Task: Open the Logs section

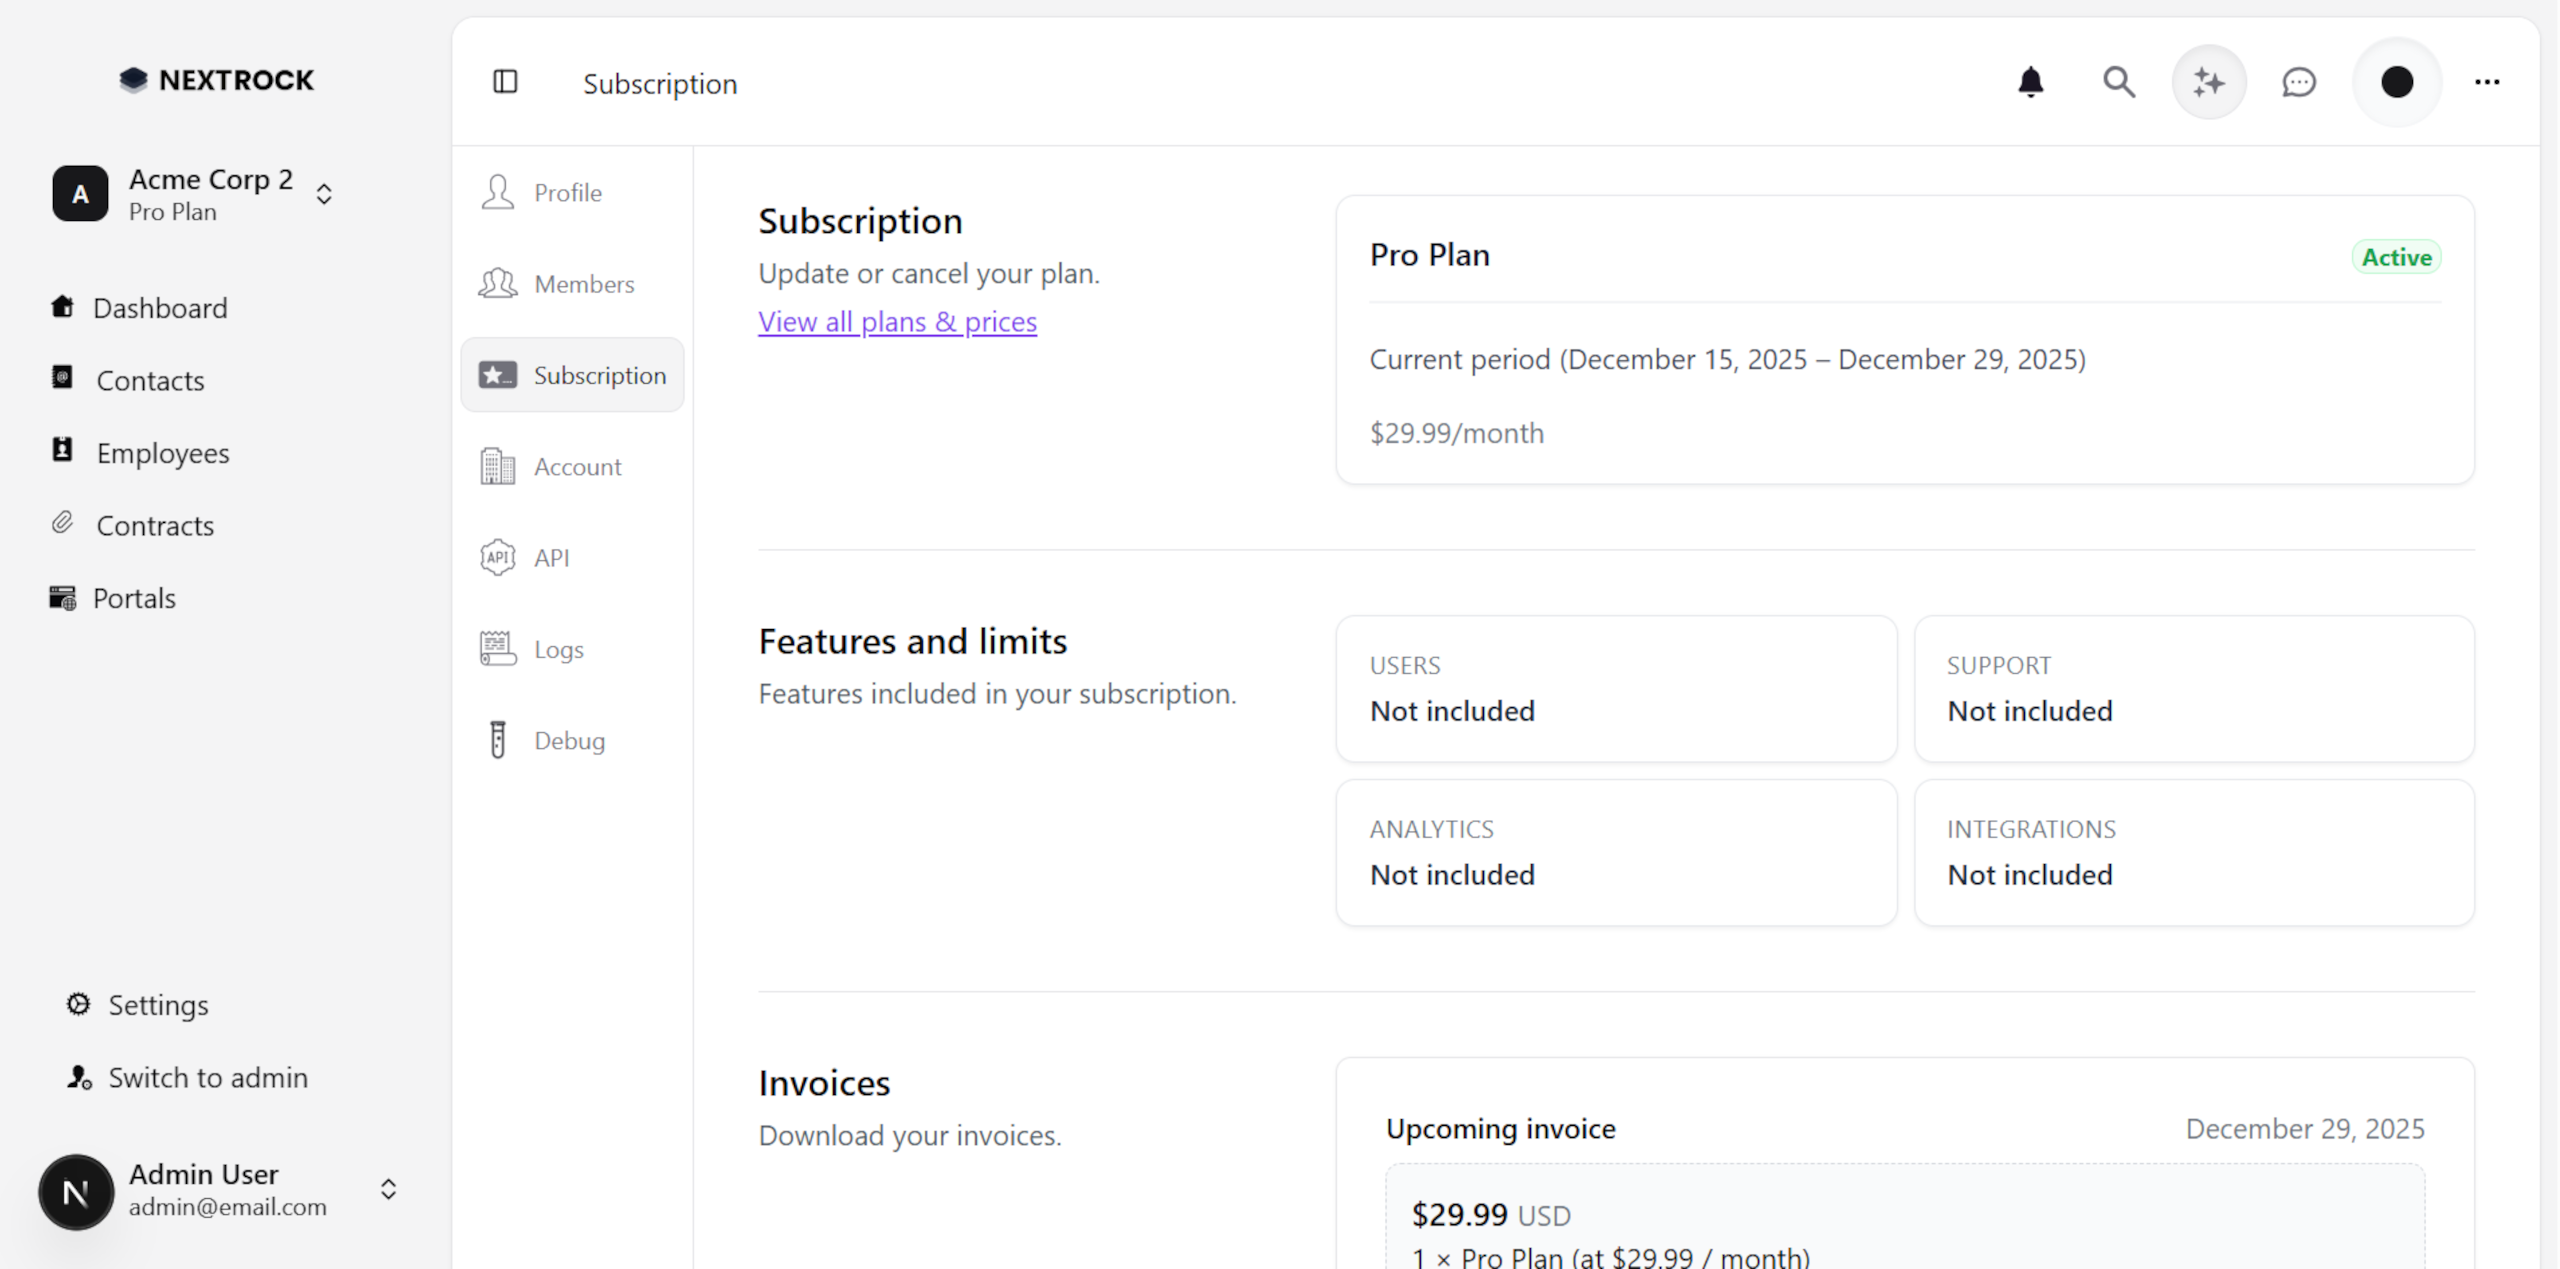Action: coord(558,648)
